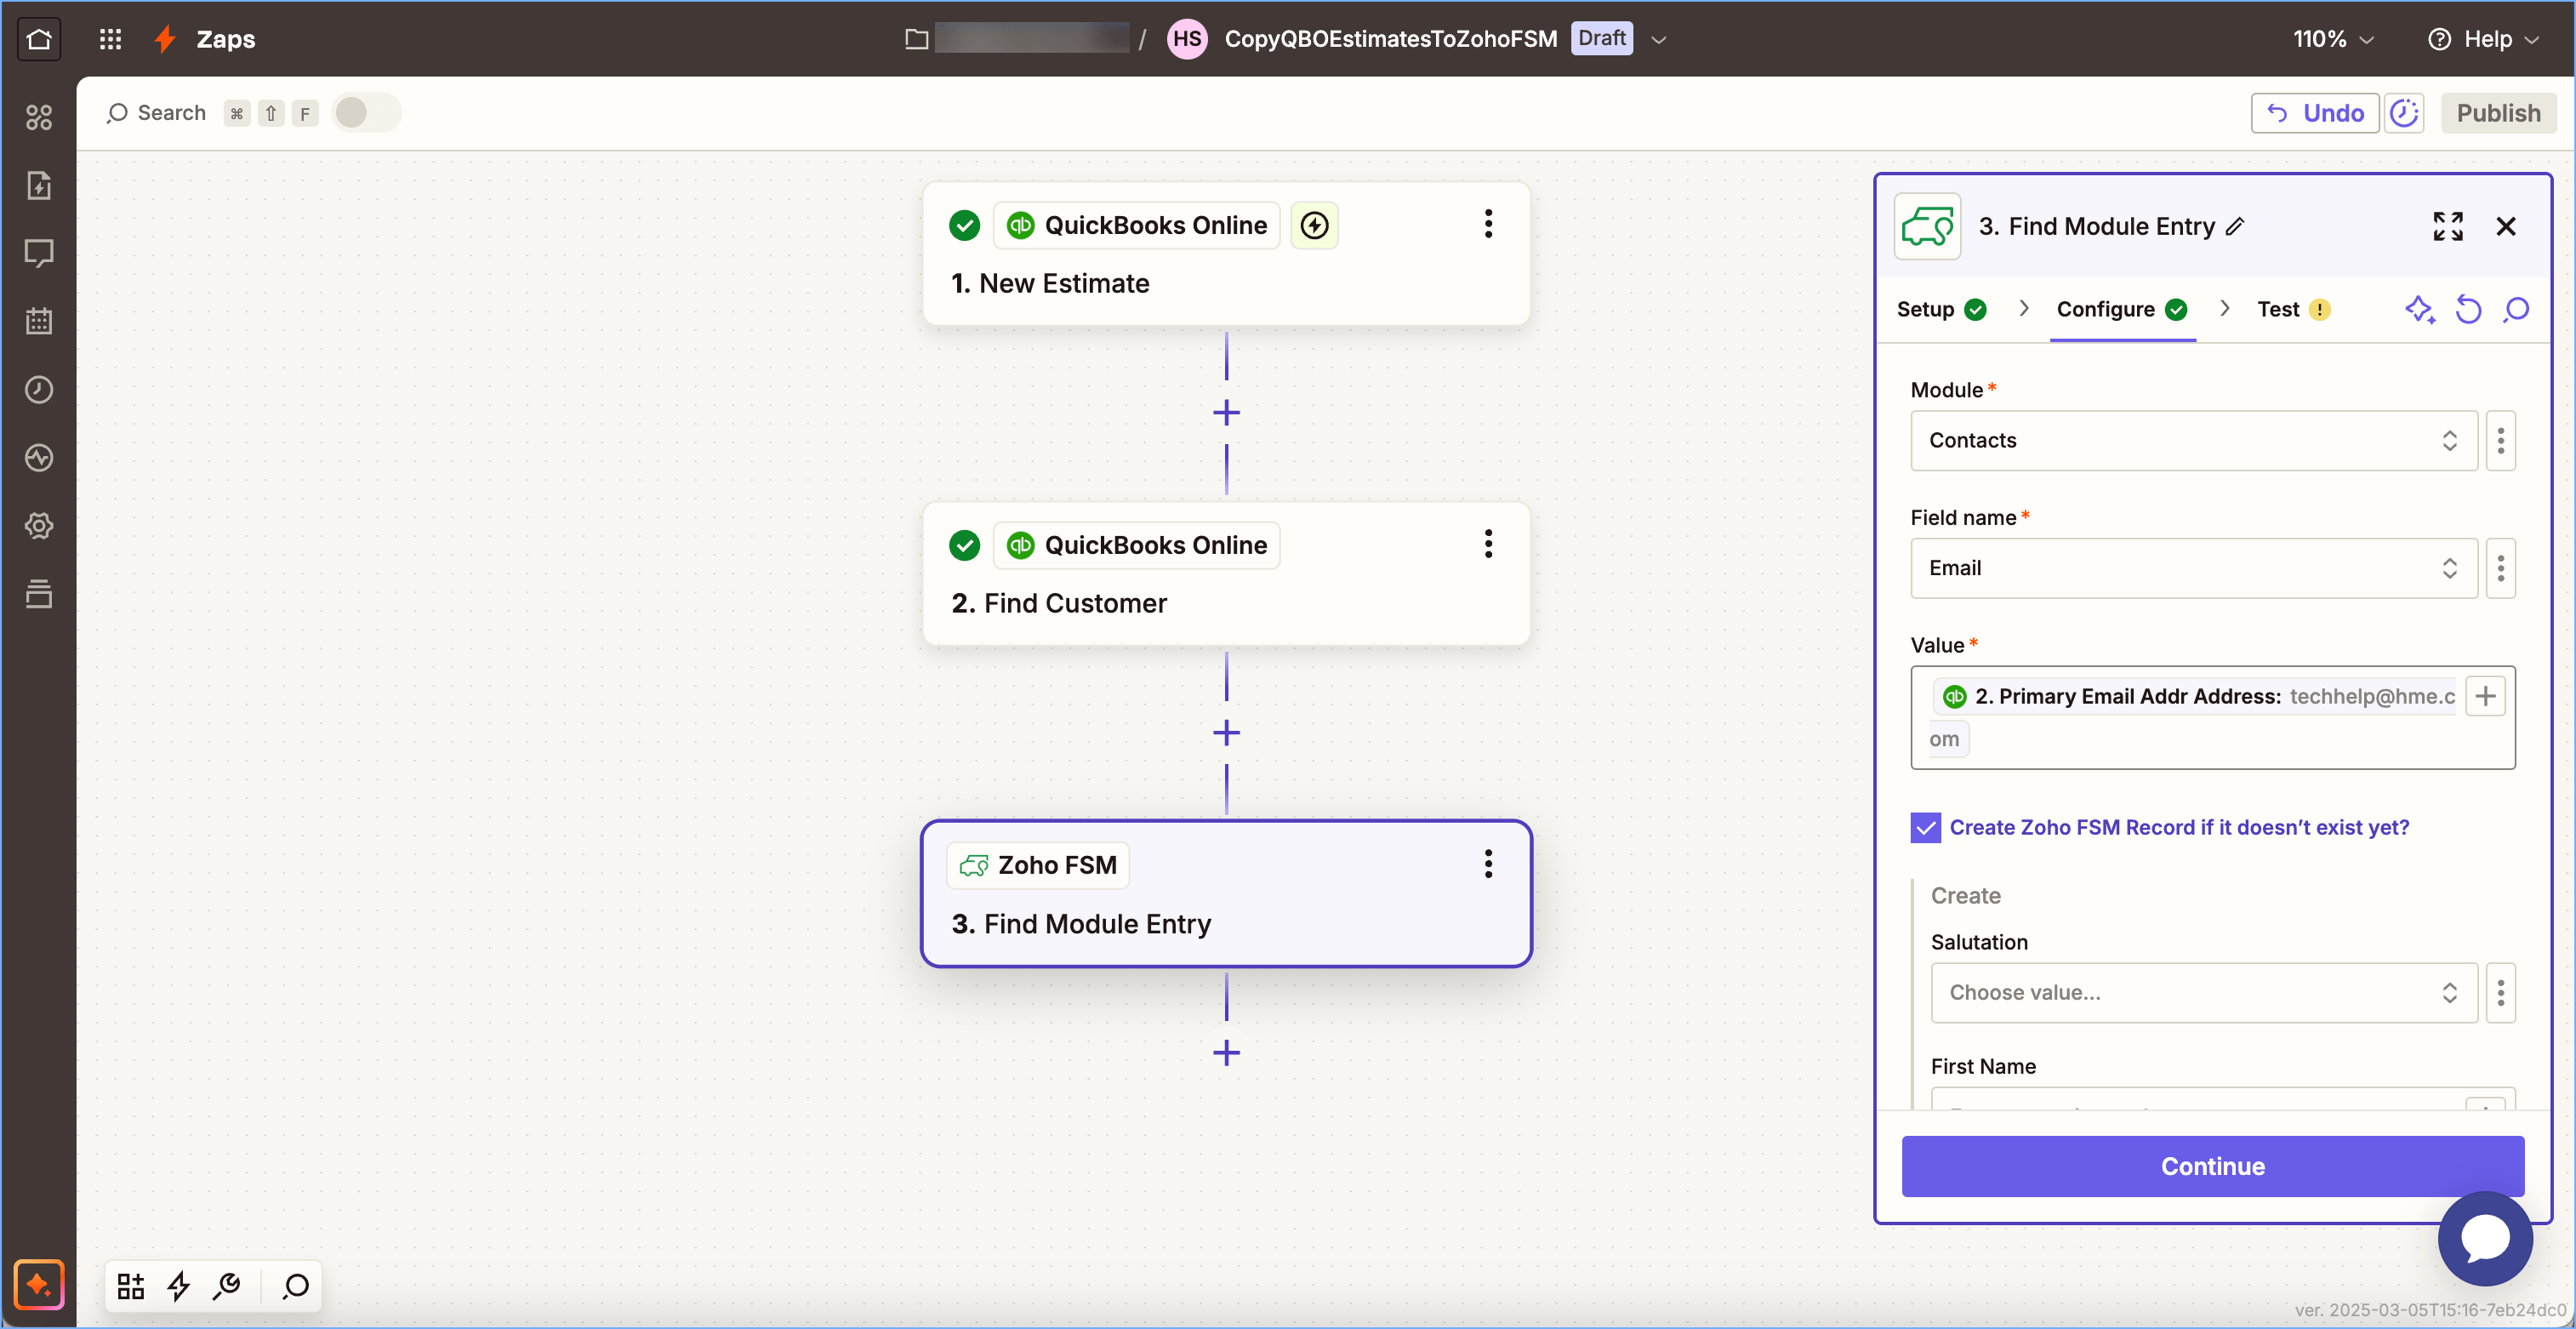The height and width of the screenshot is (1329, 2576).
Task: Expand the 110% zoom level dropdown
Action: [x=2332, y=39]
